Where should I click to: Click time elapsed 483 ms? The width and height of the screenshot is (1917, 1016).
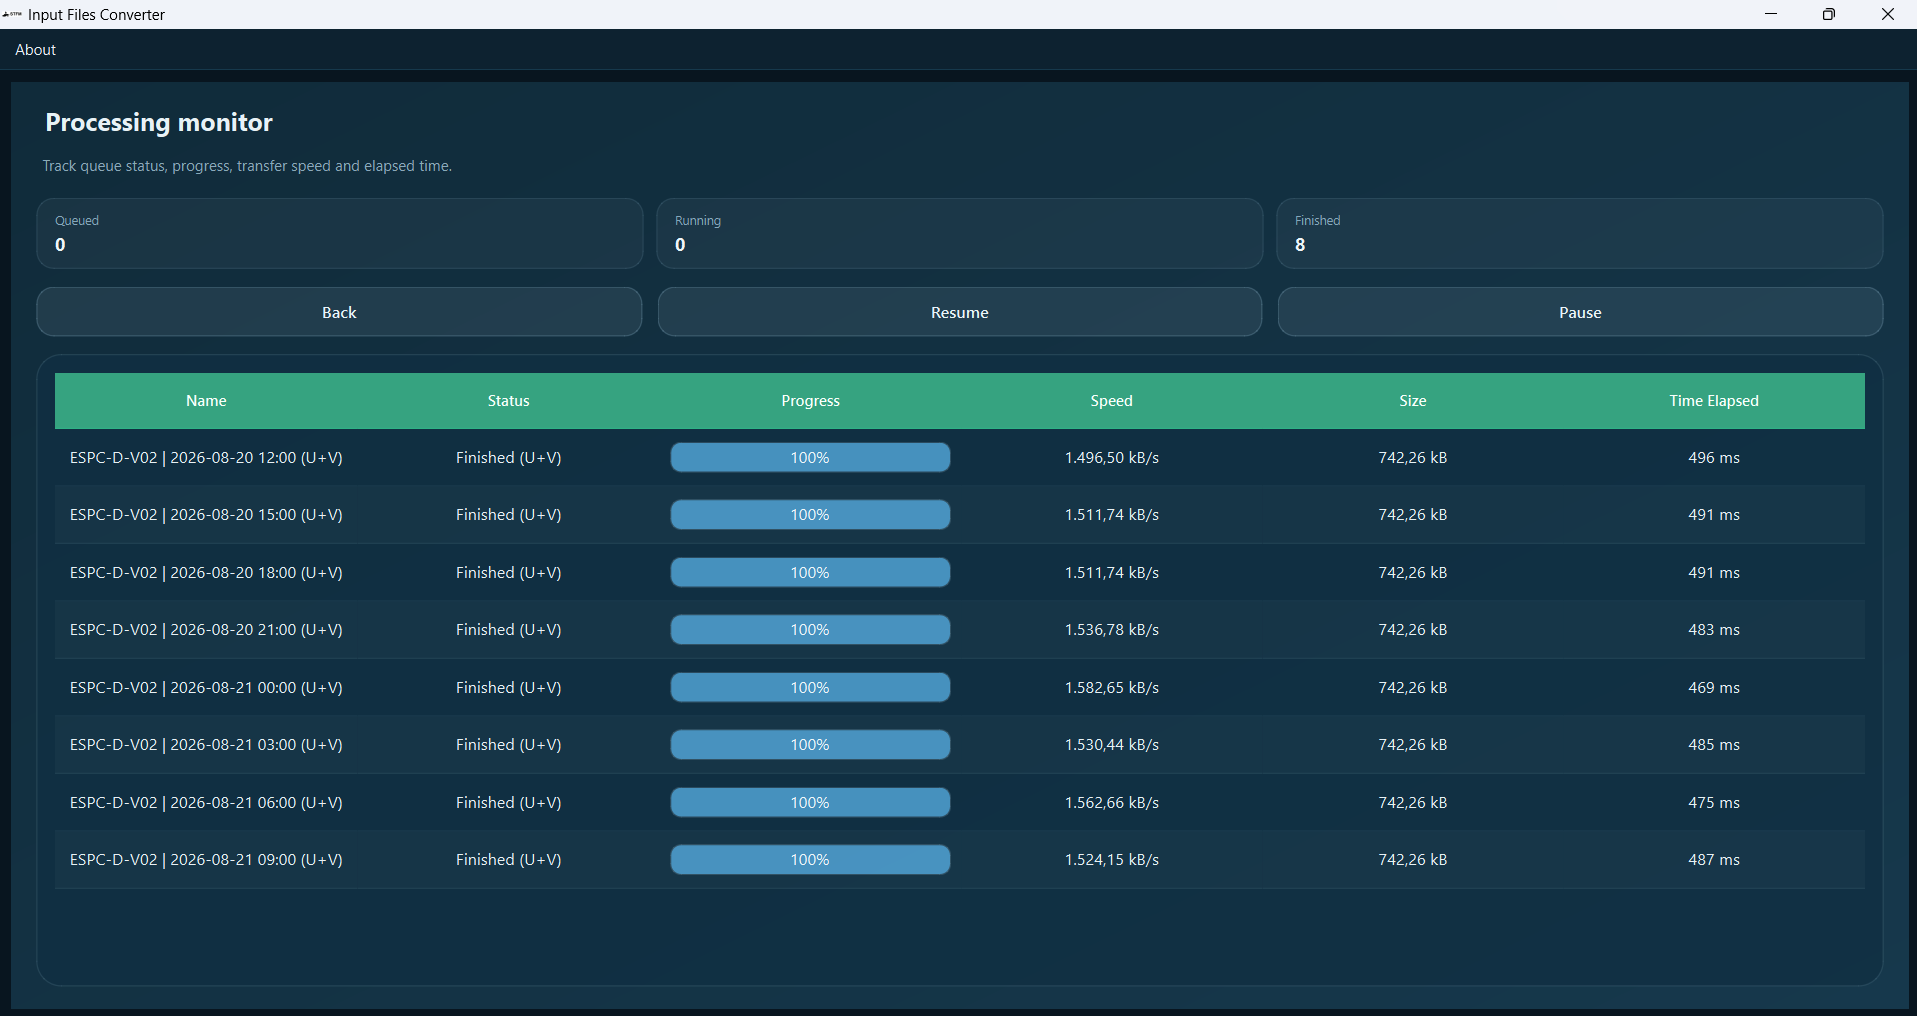click(x=1713, y=630)
